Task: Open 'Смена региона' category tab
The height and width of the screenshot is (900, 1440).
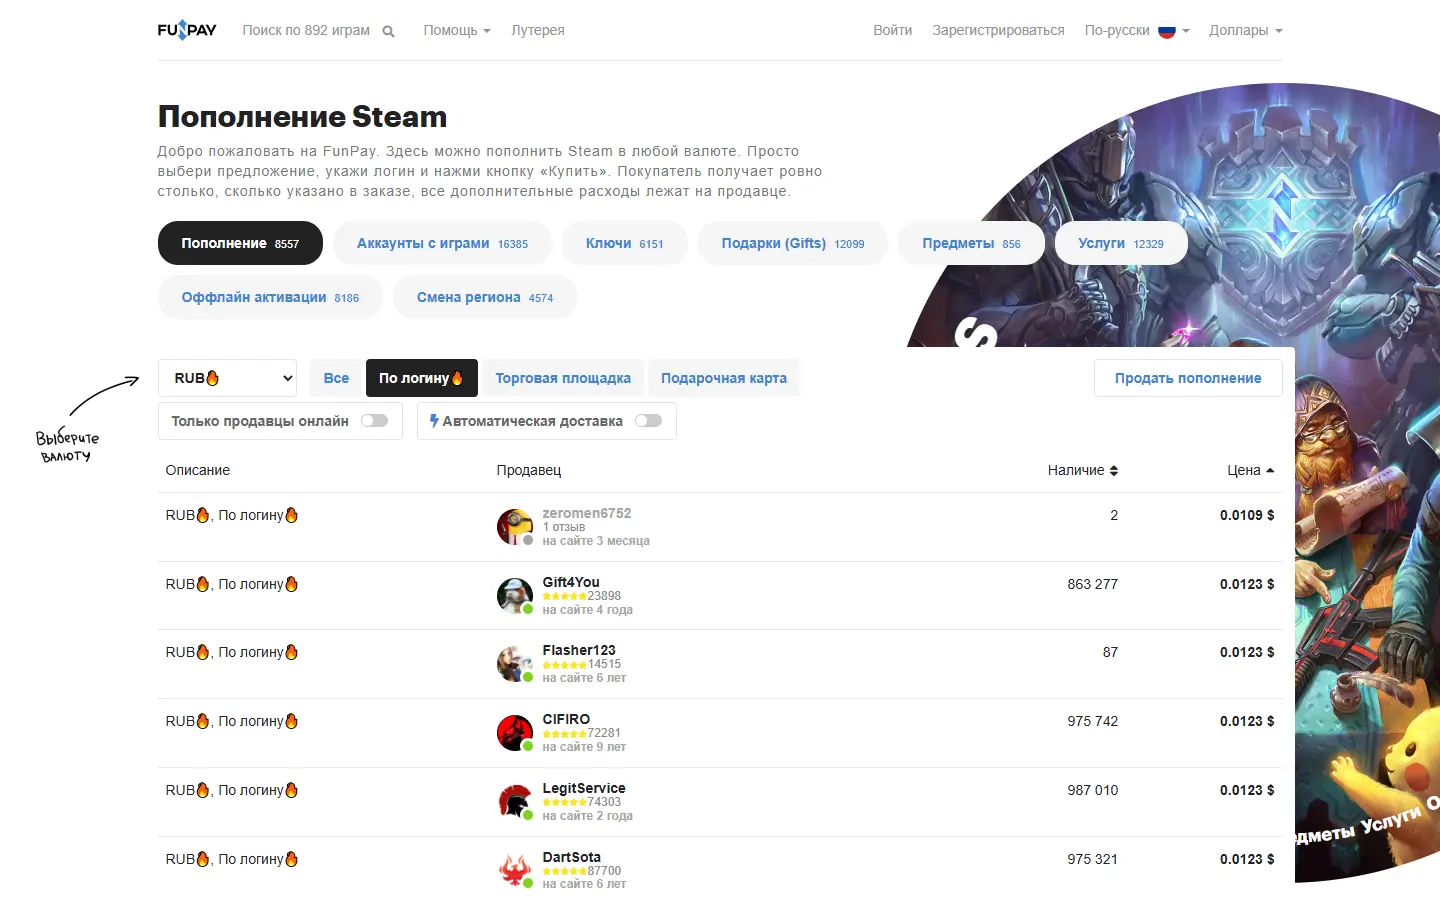Action: (485, 297)
